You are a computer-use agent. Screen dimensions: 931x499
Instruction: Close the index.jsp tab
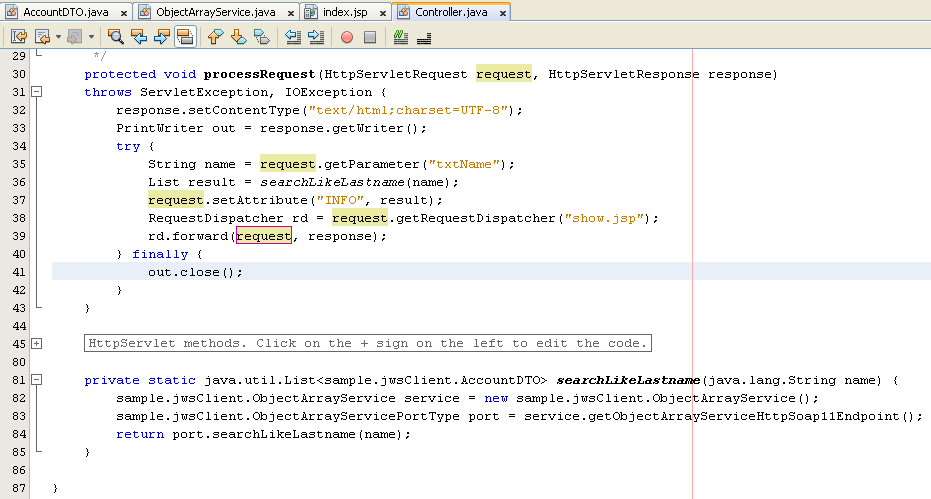[x=383, y=13]
